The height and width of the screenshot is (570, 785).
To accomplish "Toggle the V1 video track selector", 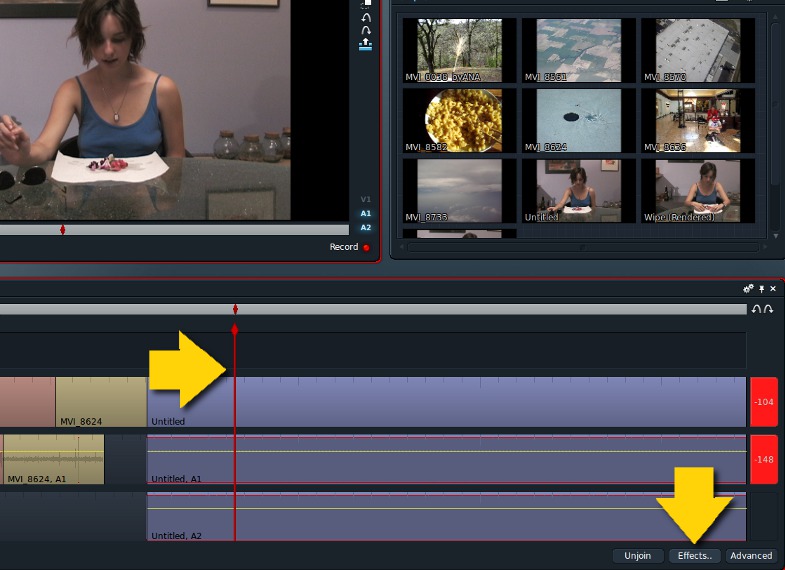I will 365,200.
